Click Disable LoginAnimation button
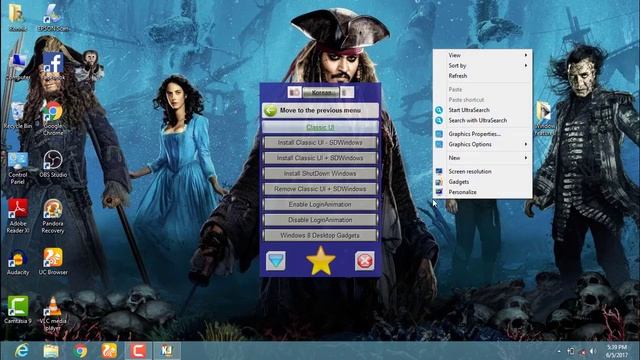640x360 pixels. 320,220
